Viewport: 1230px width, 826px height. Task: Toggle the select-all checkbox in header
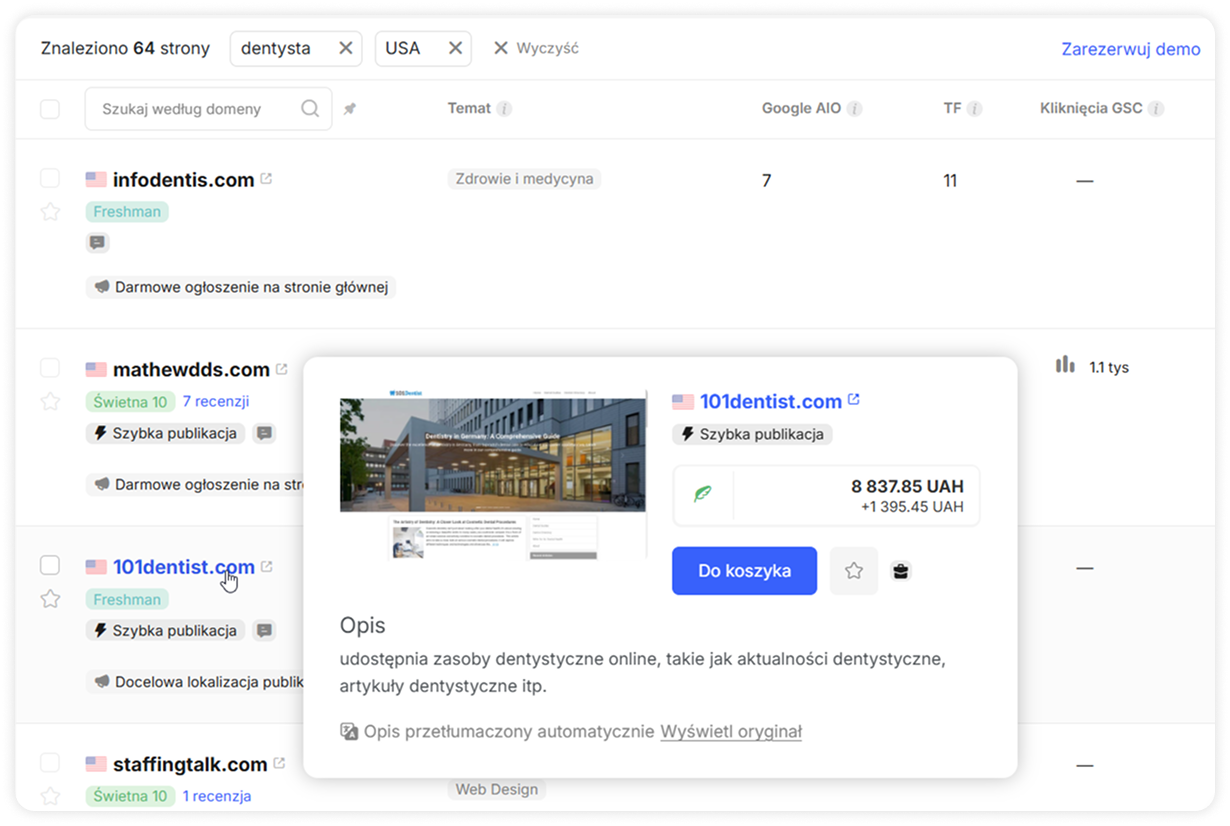tap(50, 109)
